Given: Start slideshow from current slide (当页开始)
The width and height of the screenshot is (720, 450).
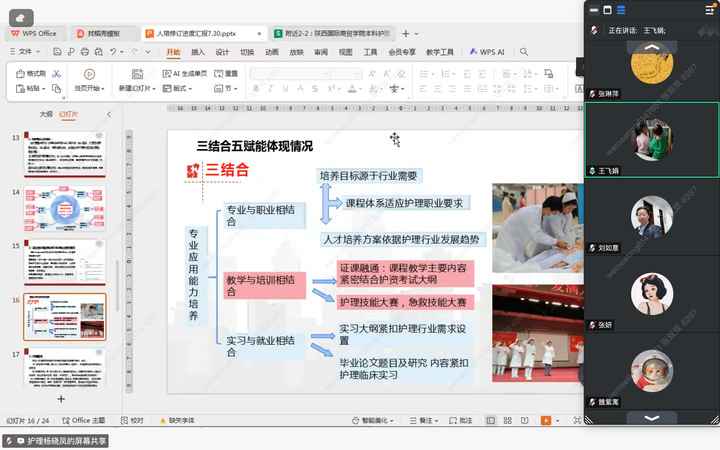Looking at the screenshot, I should (x=89, y=80).
